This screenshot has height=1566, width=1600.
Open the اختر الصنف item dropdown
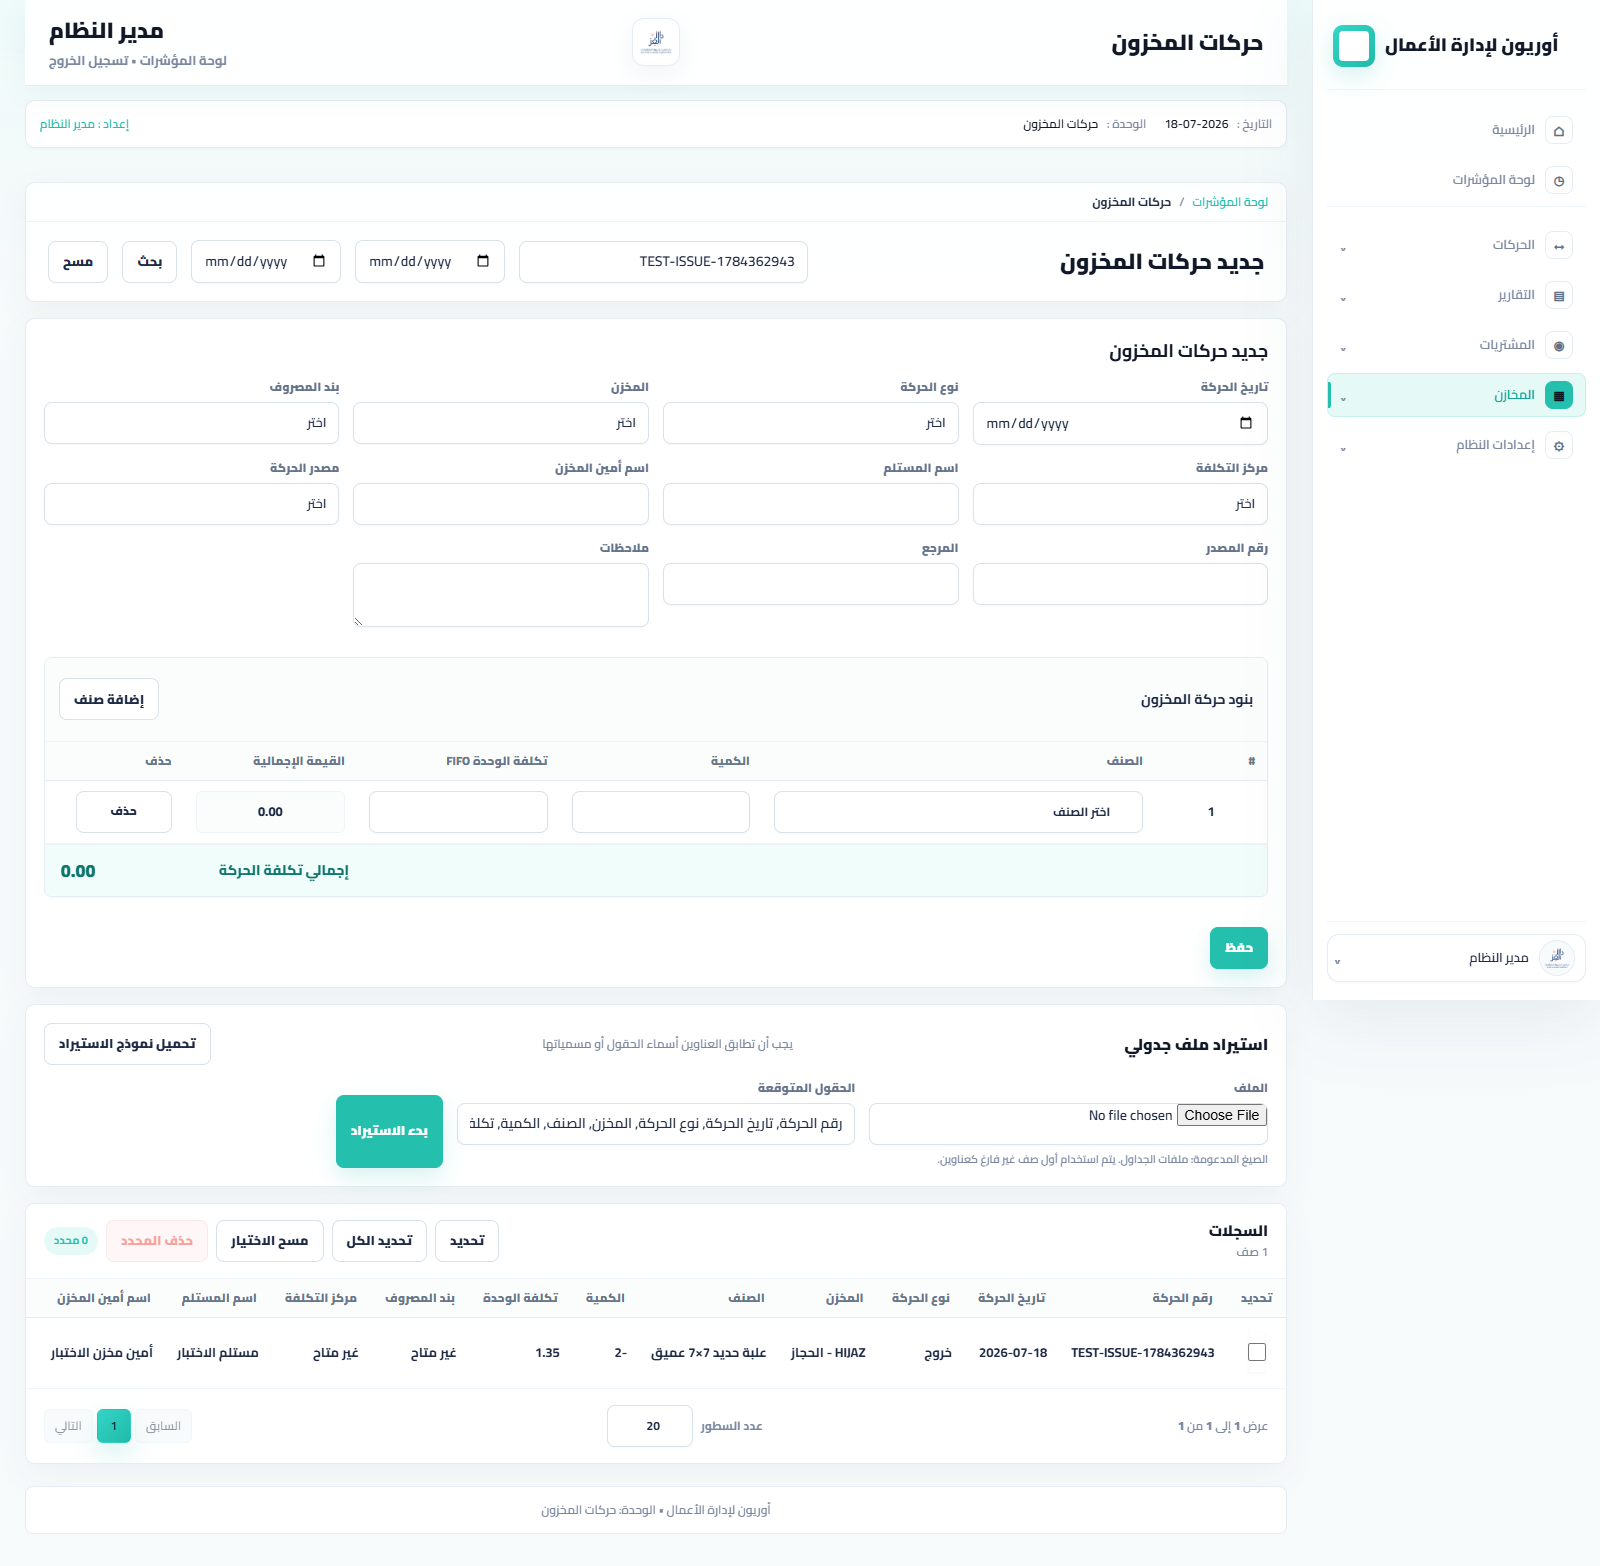[958, 812]
